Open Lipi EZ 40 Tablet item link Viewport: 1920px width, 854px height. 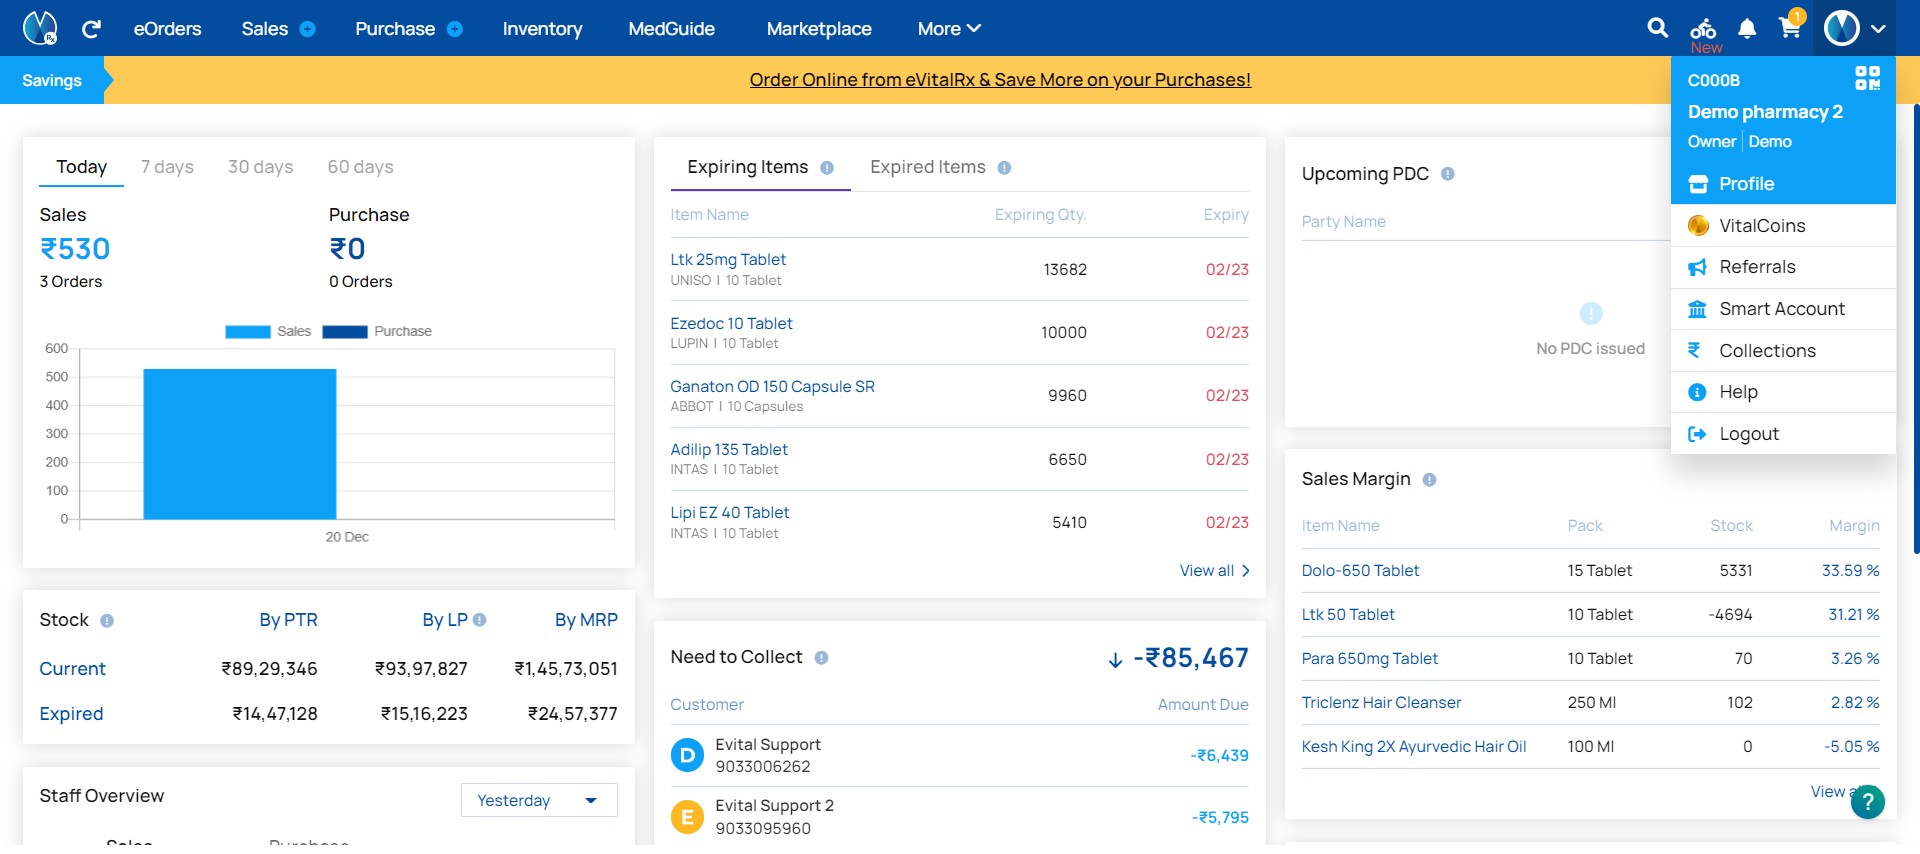729,513
